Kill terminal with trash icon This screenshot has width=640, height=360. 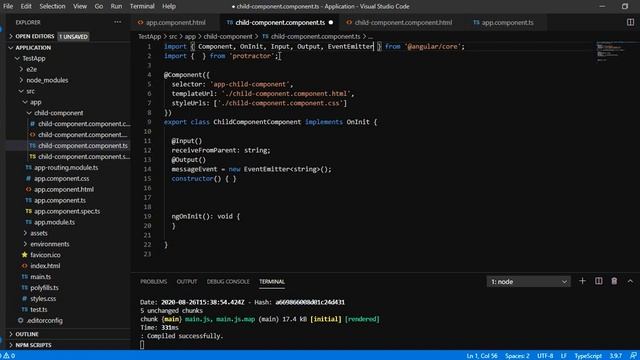click(x=614, y=281)
